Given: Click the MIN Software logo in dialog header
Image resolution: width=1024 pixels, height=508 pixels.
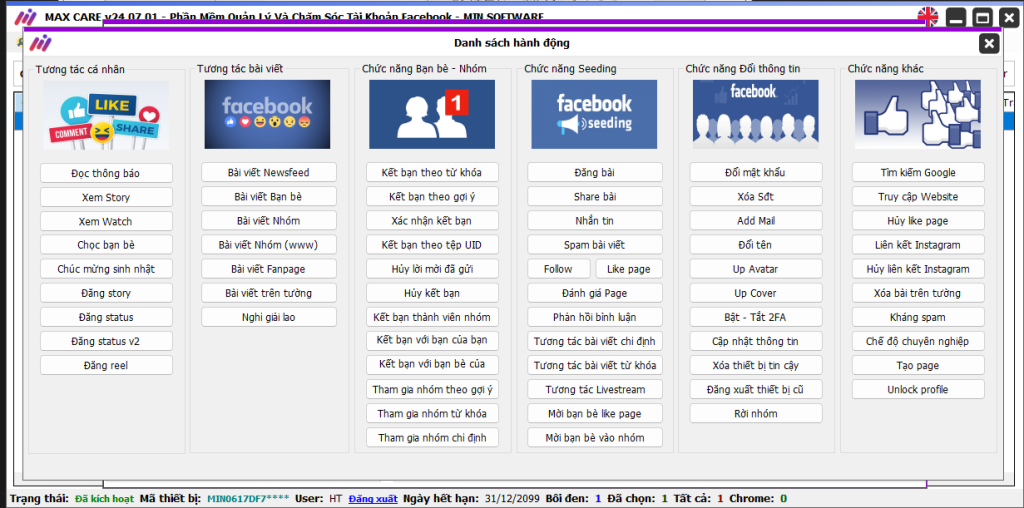Looking at the screenshot, I should pos(41,43).
